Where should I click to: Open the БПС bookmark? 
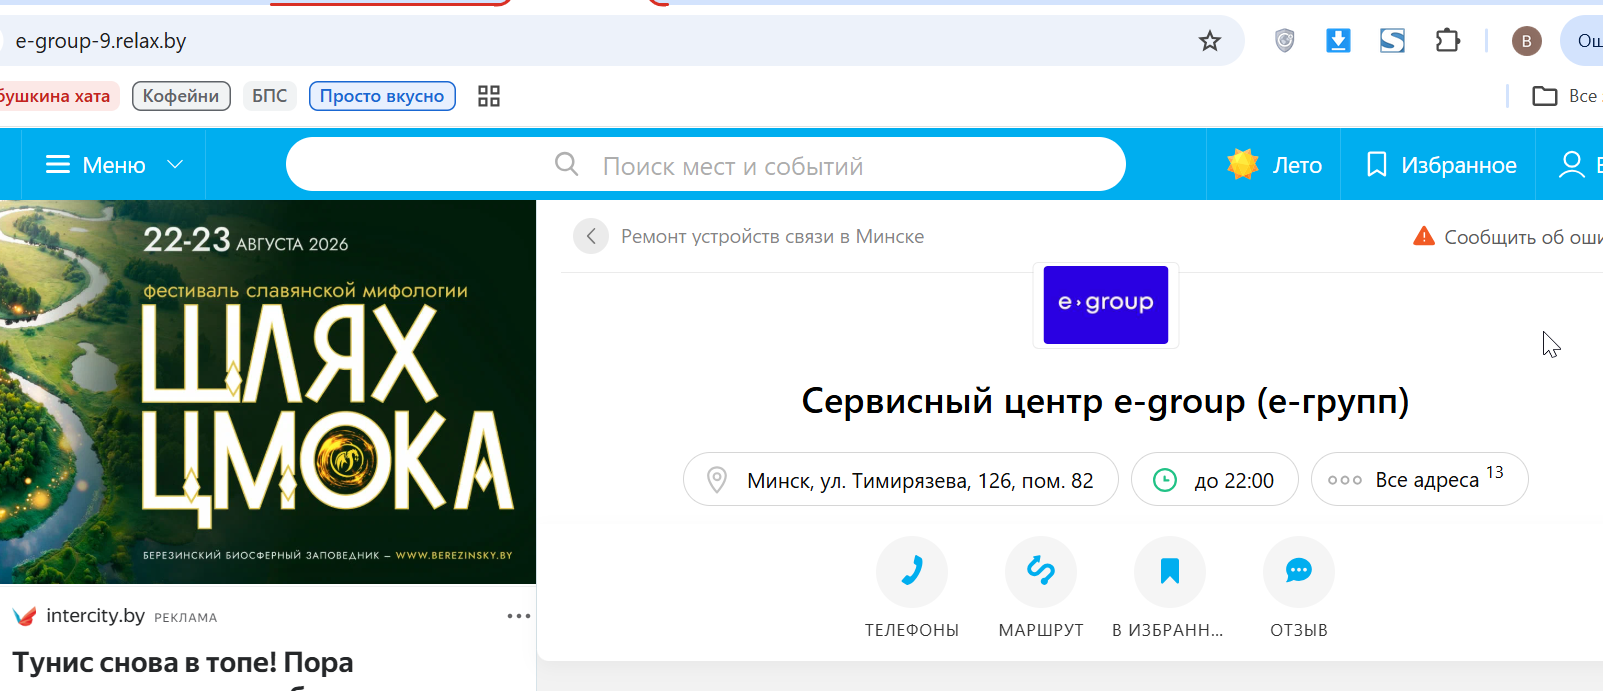click(x=269, y=96)
